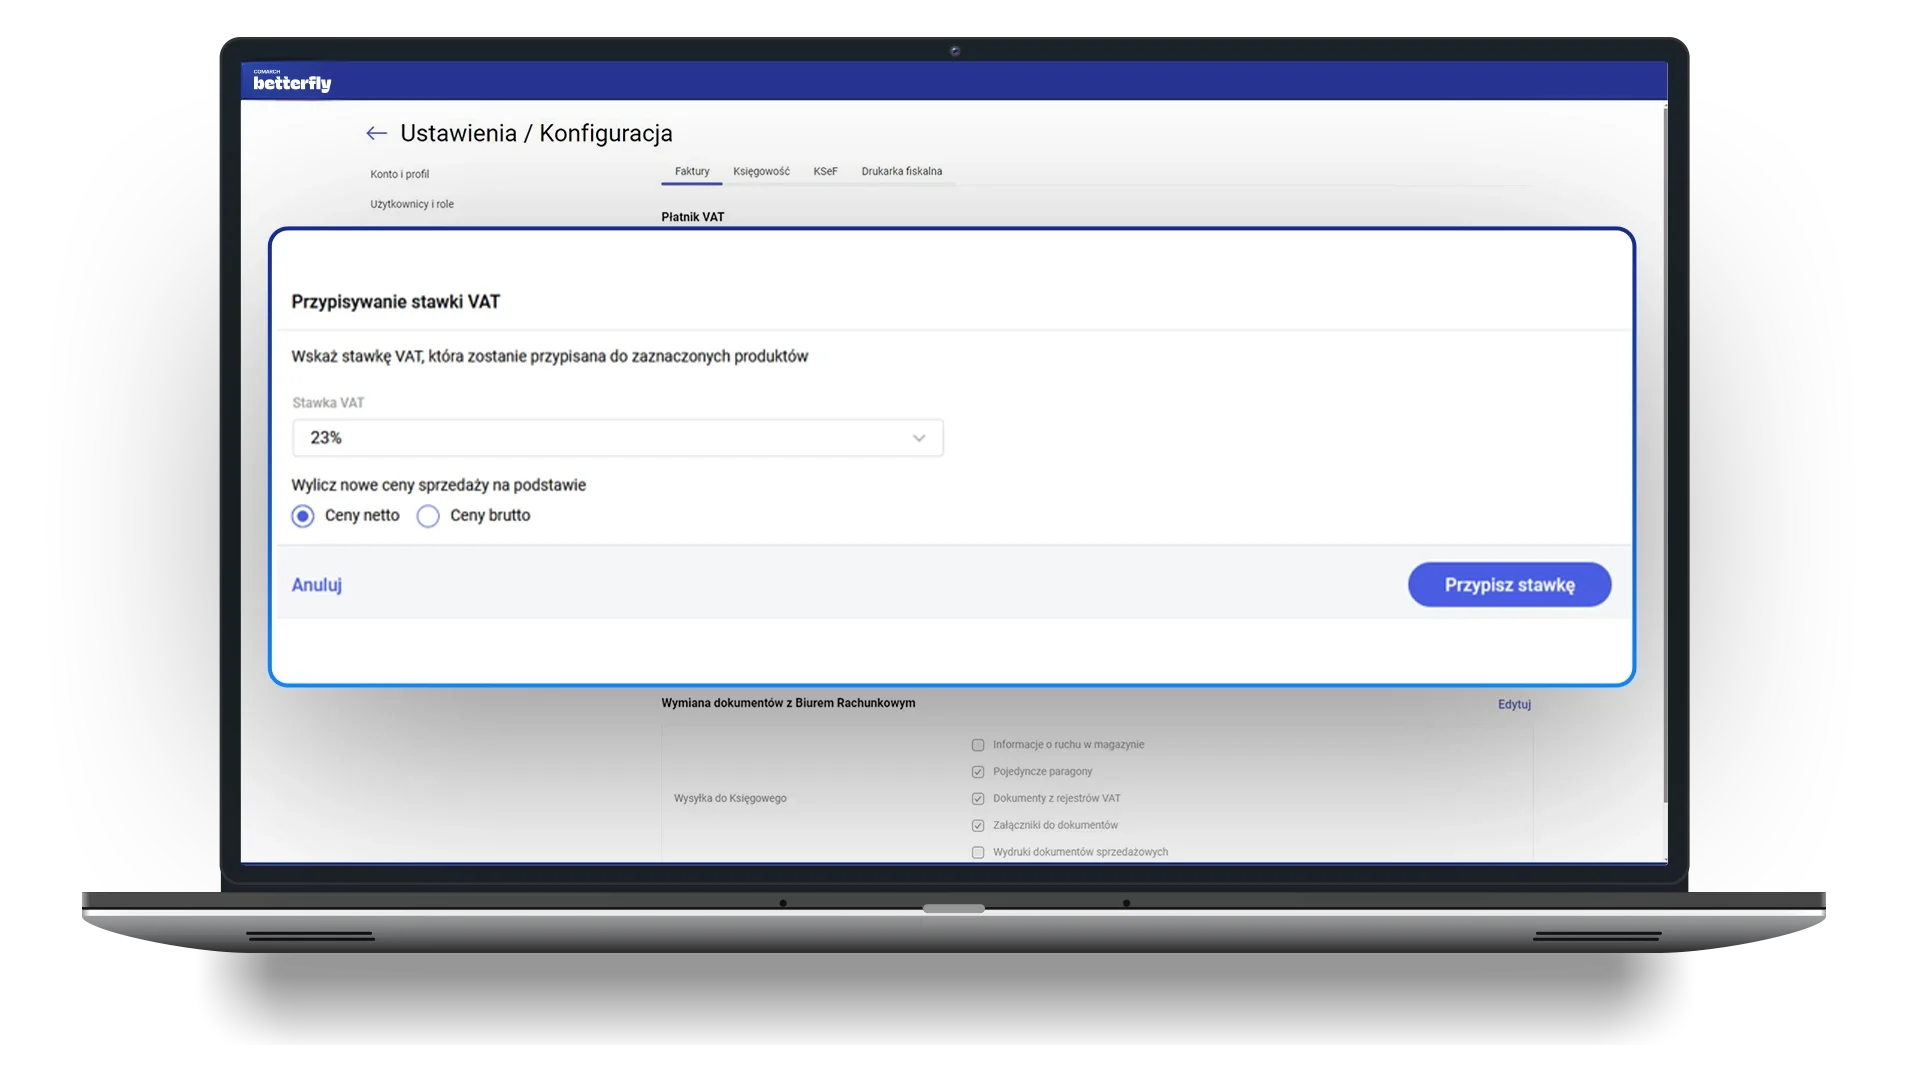Open the KSeF tab
Viewport: 1920px width, 1080px height.
pyautogui.click(x=825, y=171)
